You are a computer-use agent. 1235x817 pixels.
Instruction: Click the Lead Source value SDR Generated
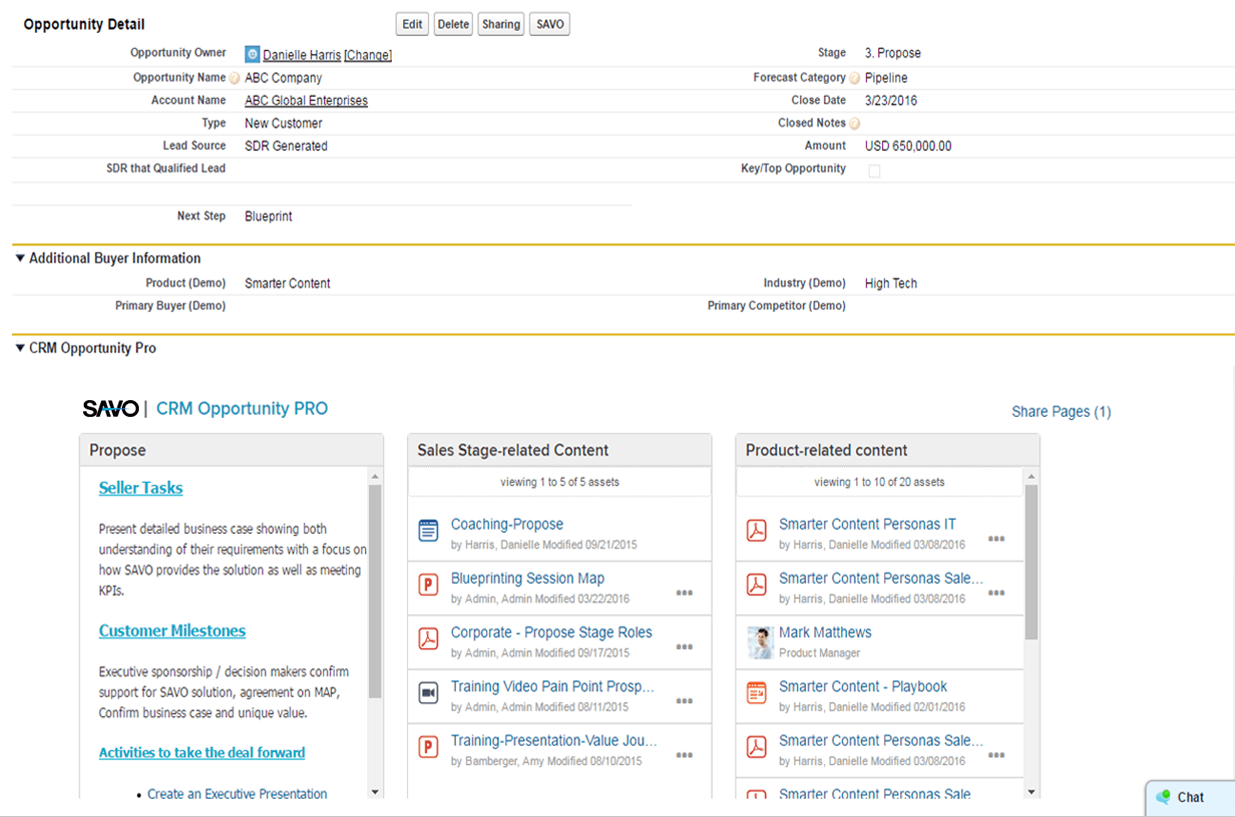tap(286, 146)
